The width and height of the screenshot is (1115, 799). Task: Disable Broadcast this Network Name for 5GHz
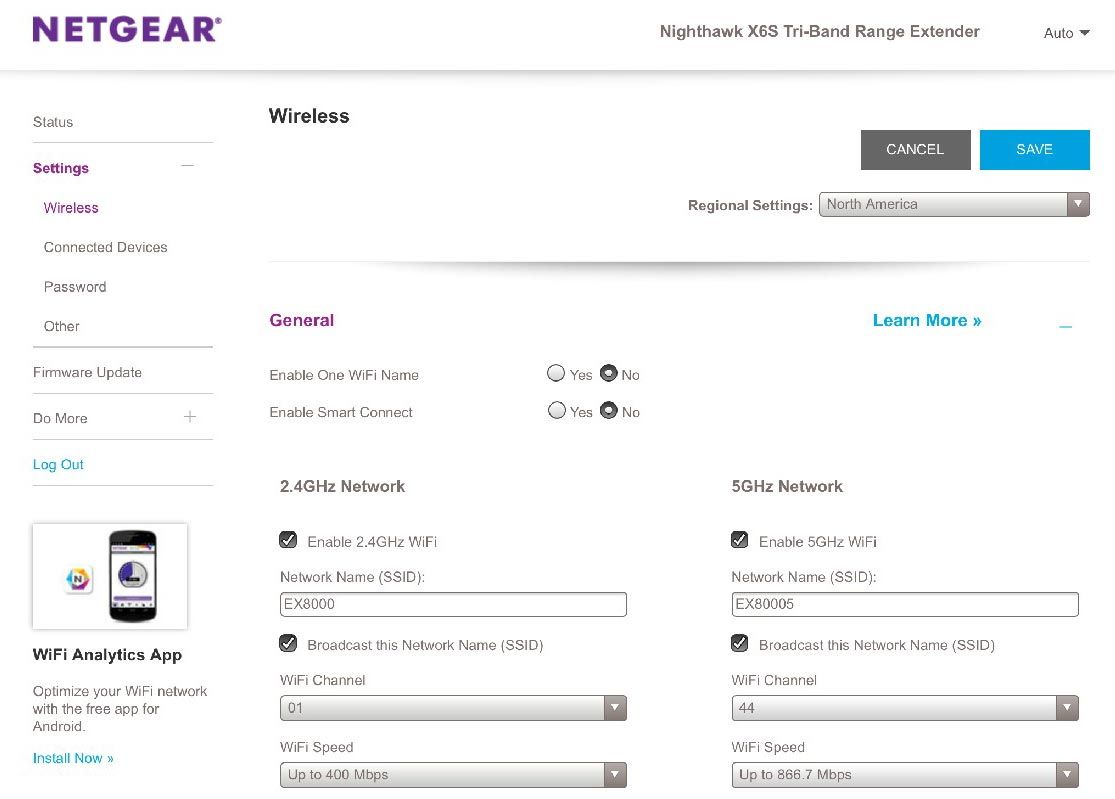(x=739, y=643)
